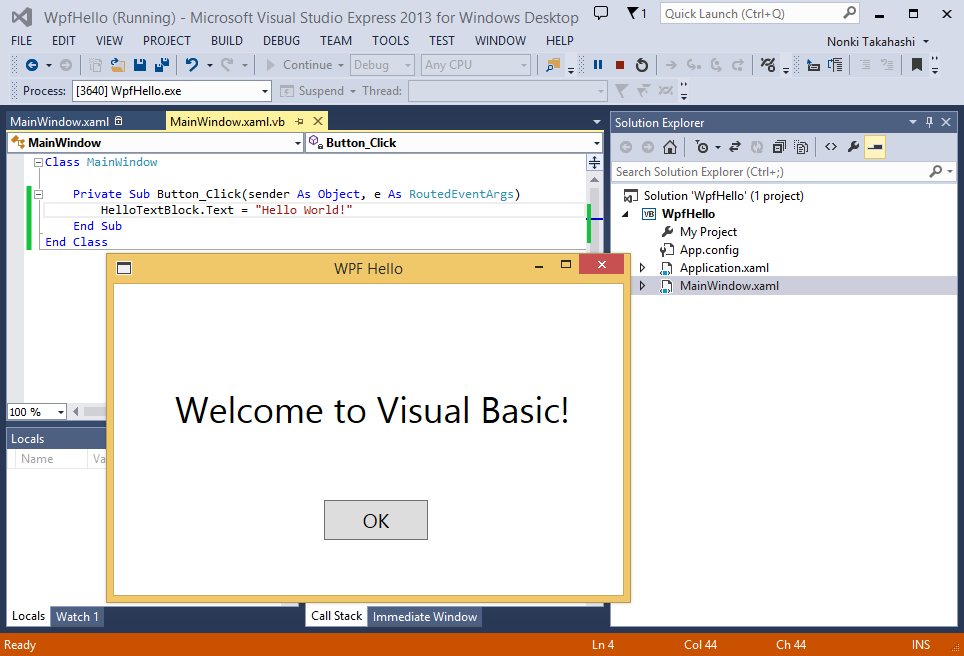Open the WINDOW menu
The width and height of the screenshot is (964, 656).
tap(500, 41)
